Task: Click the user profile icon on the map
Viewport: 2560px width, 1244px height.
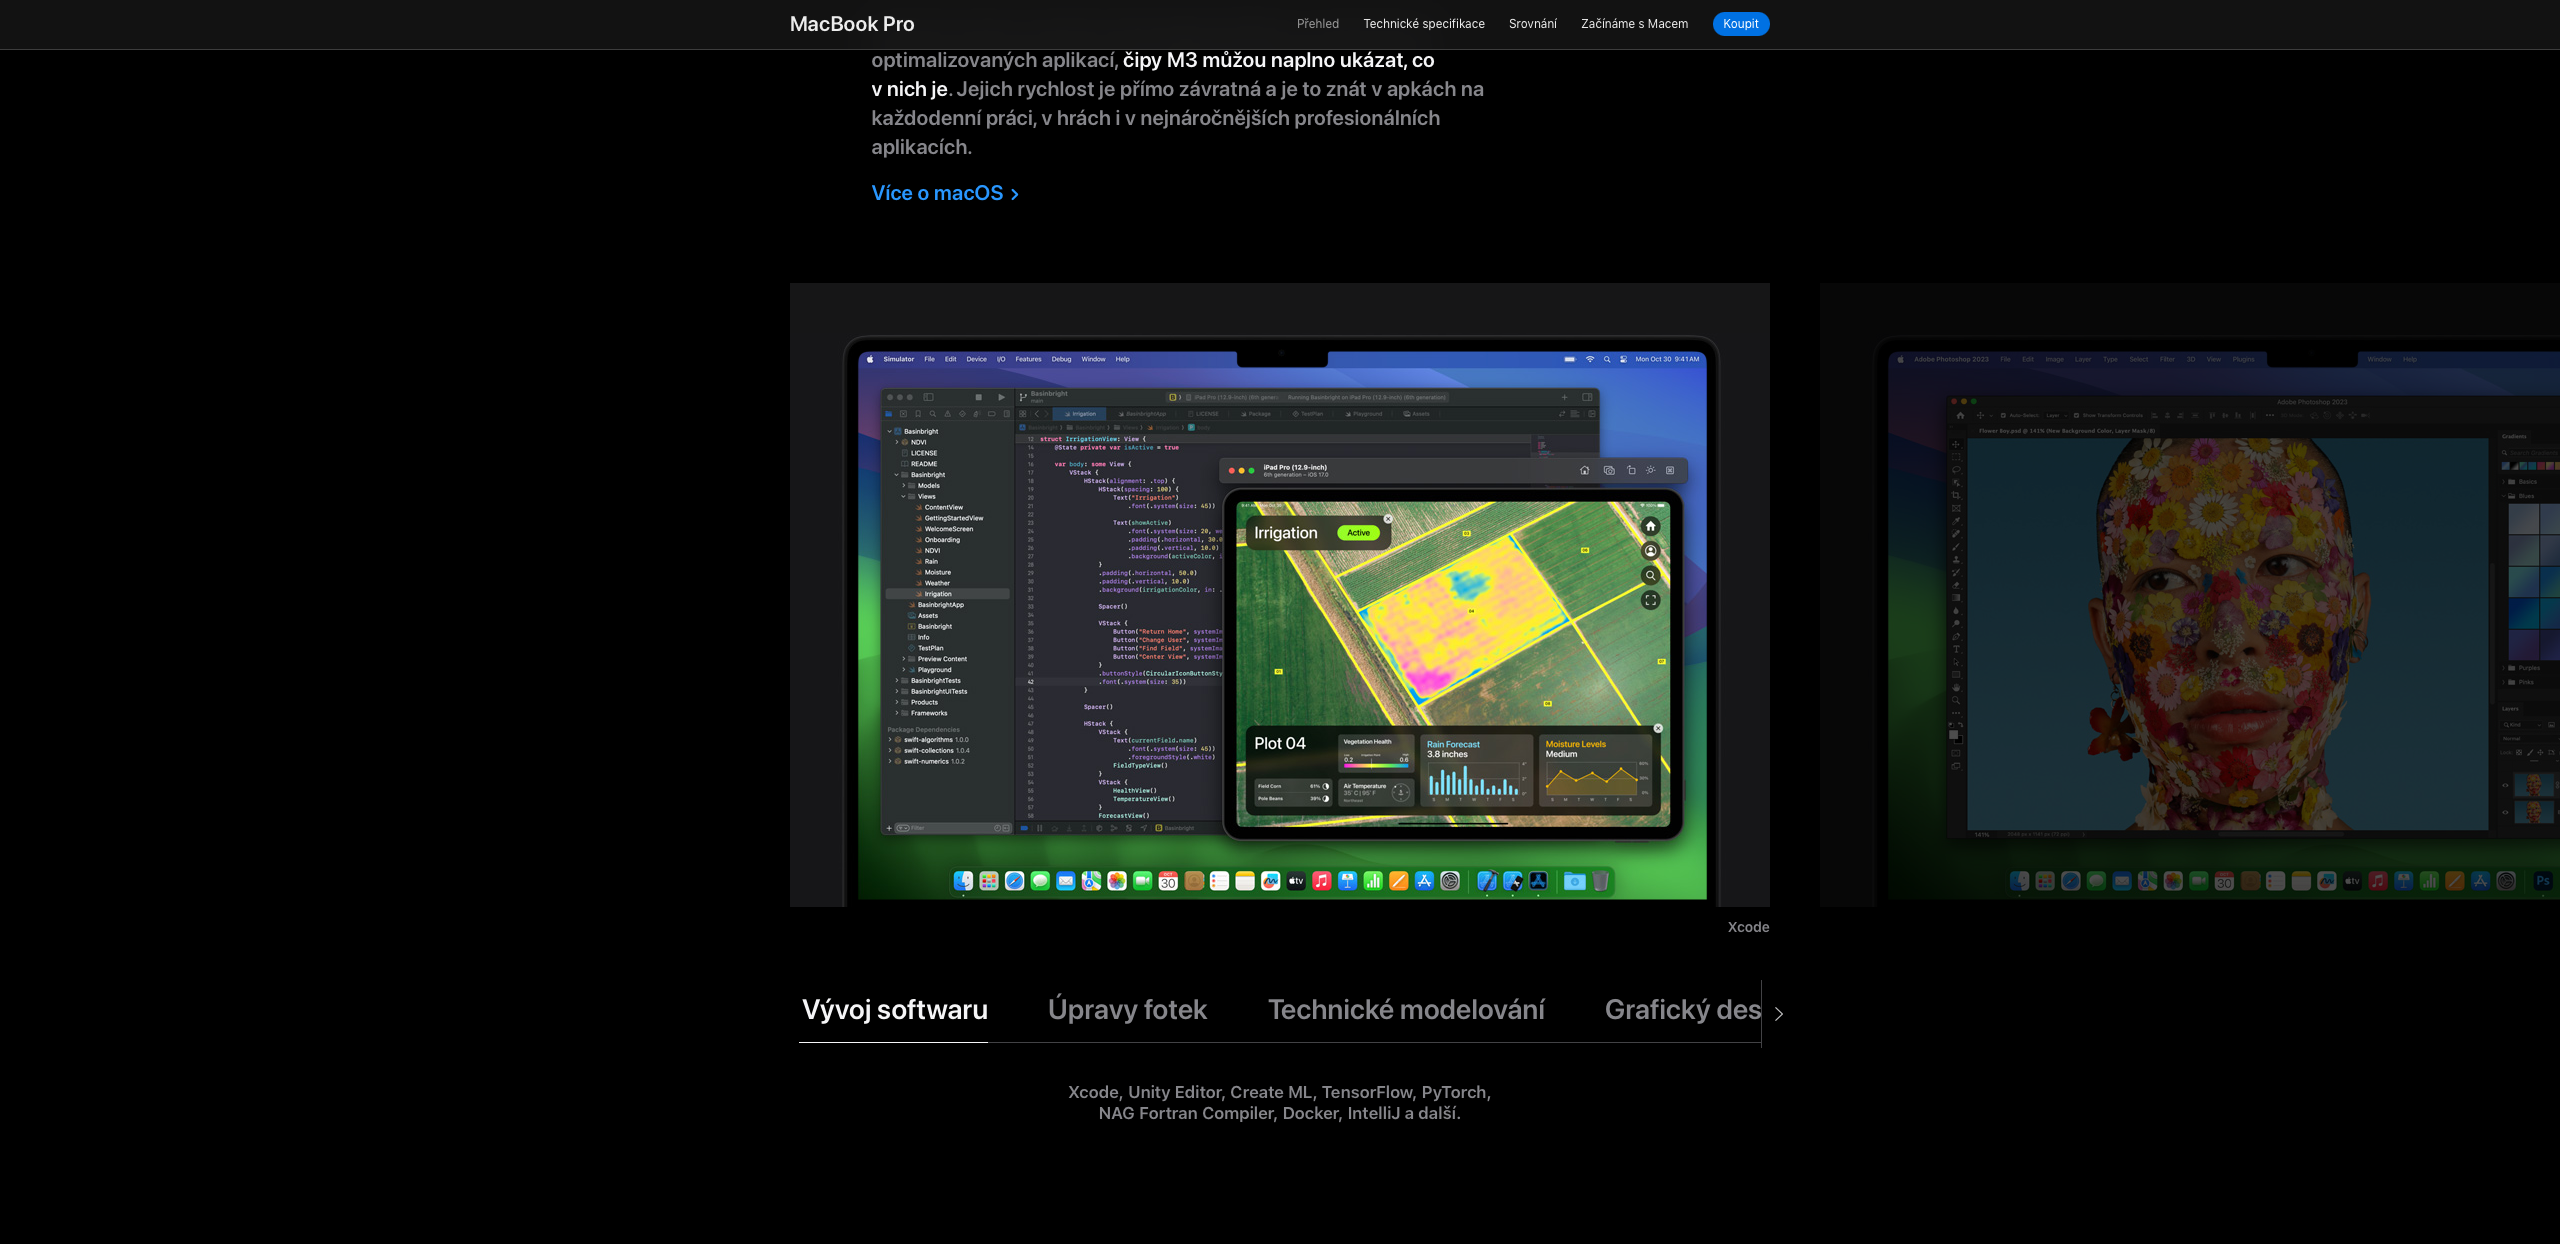Action: click(1650, 551)
